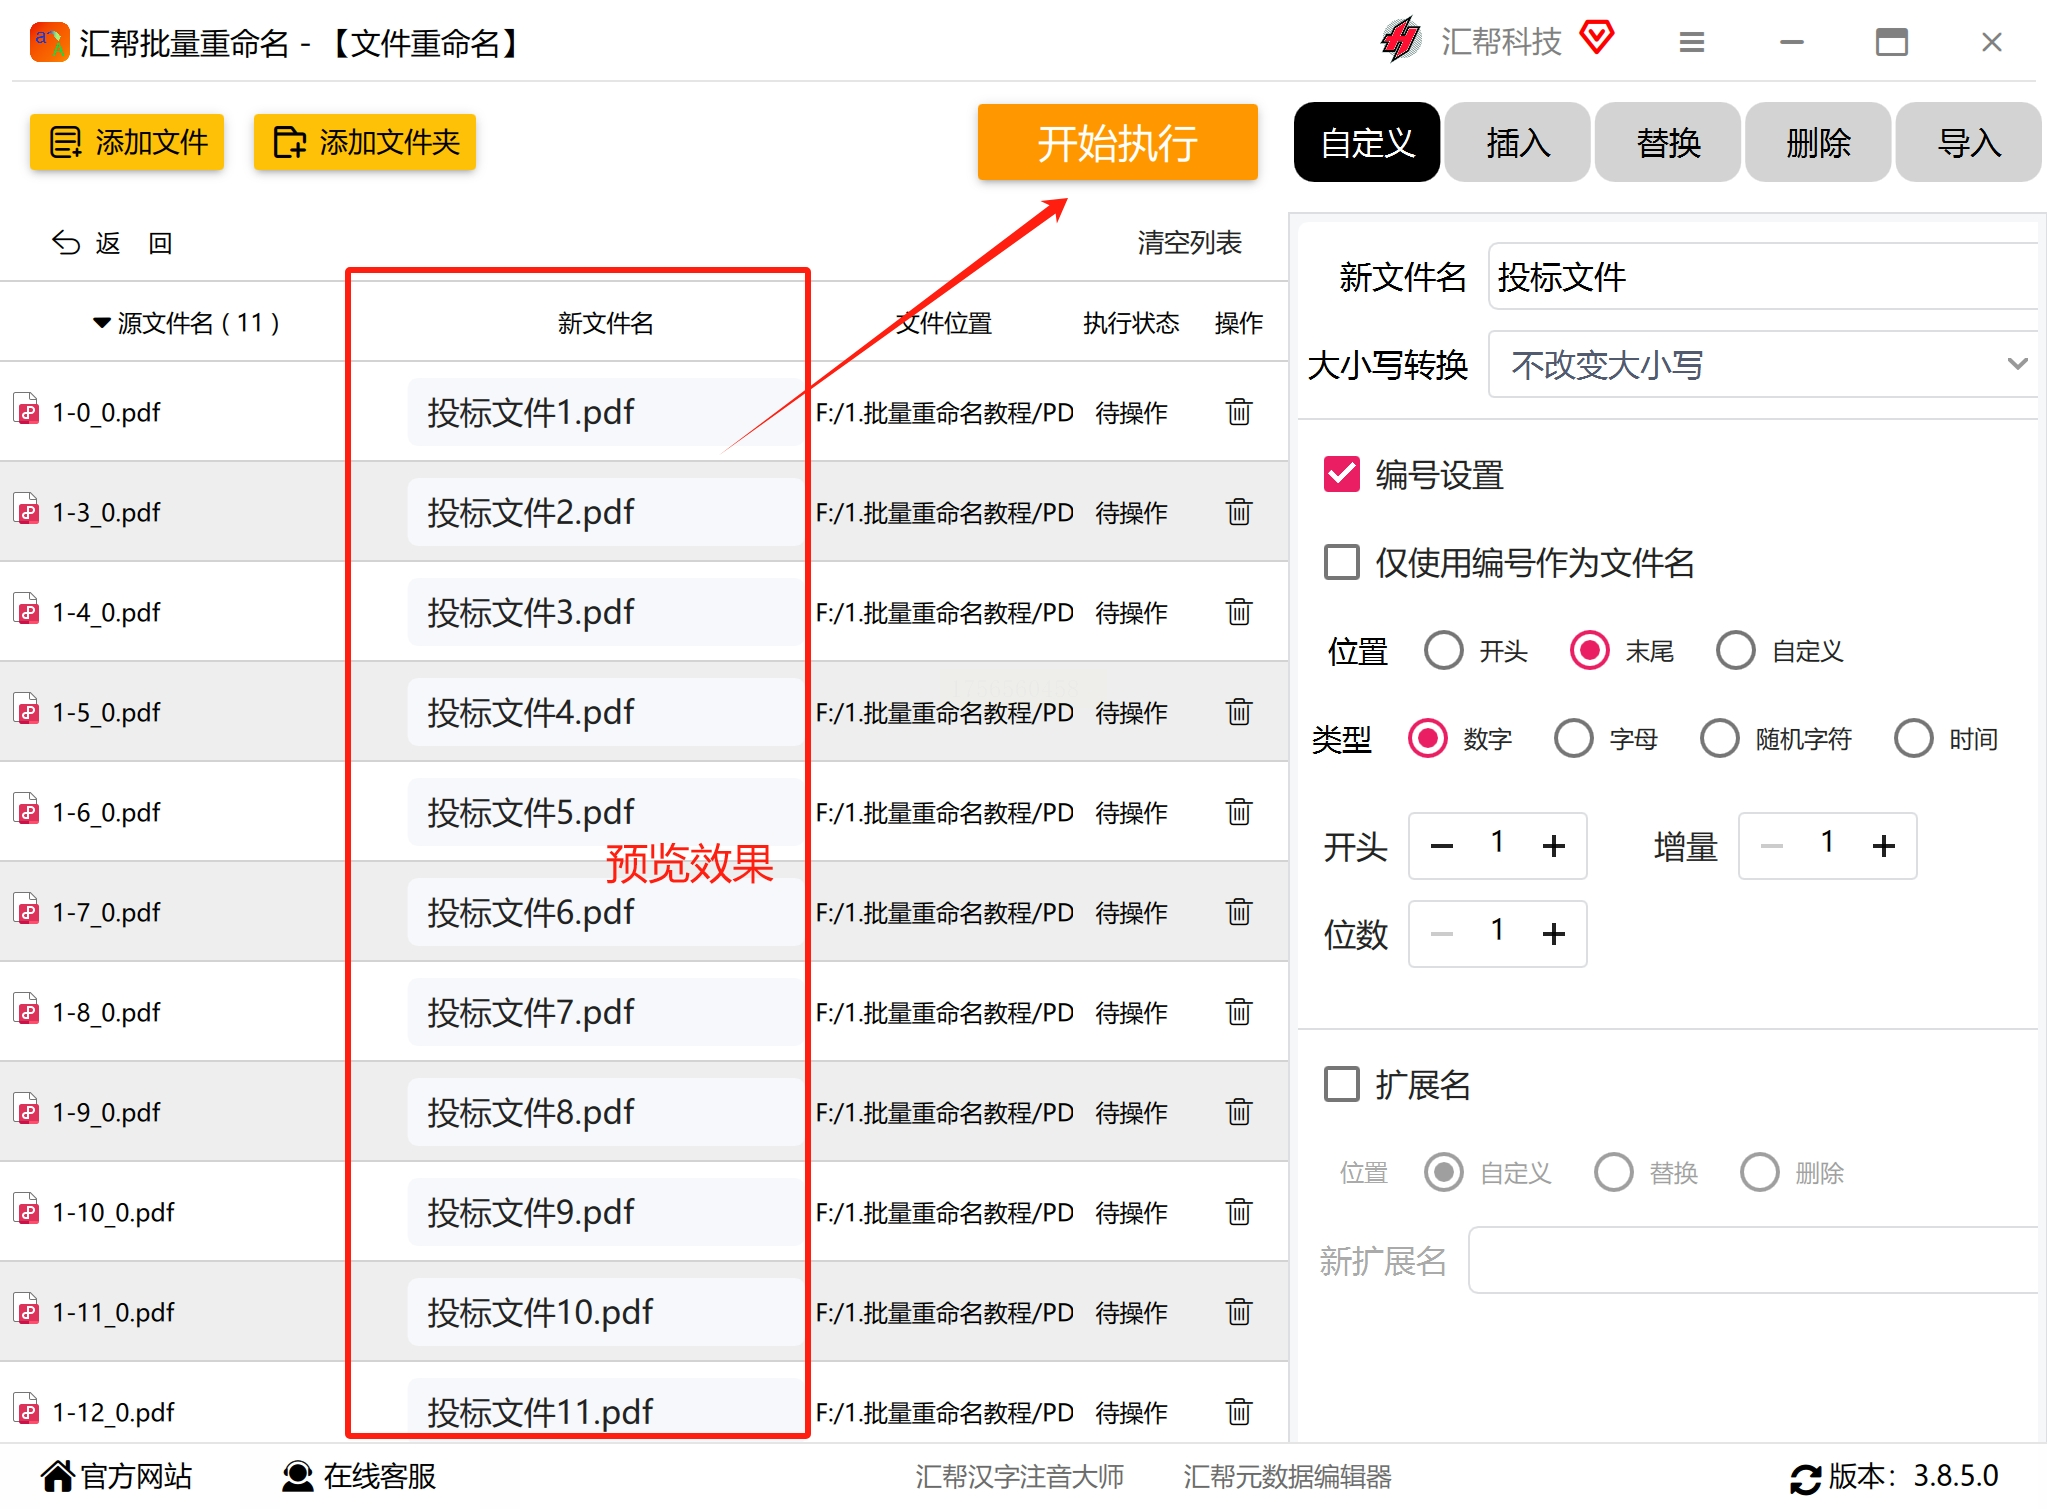
Task: Uncheck the 编号设置 checkbox
Action: [1341, 474]
